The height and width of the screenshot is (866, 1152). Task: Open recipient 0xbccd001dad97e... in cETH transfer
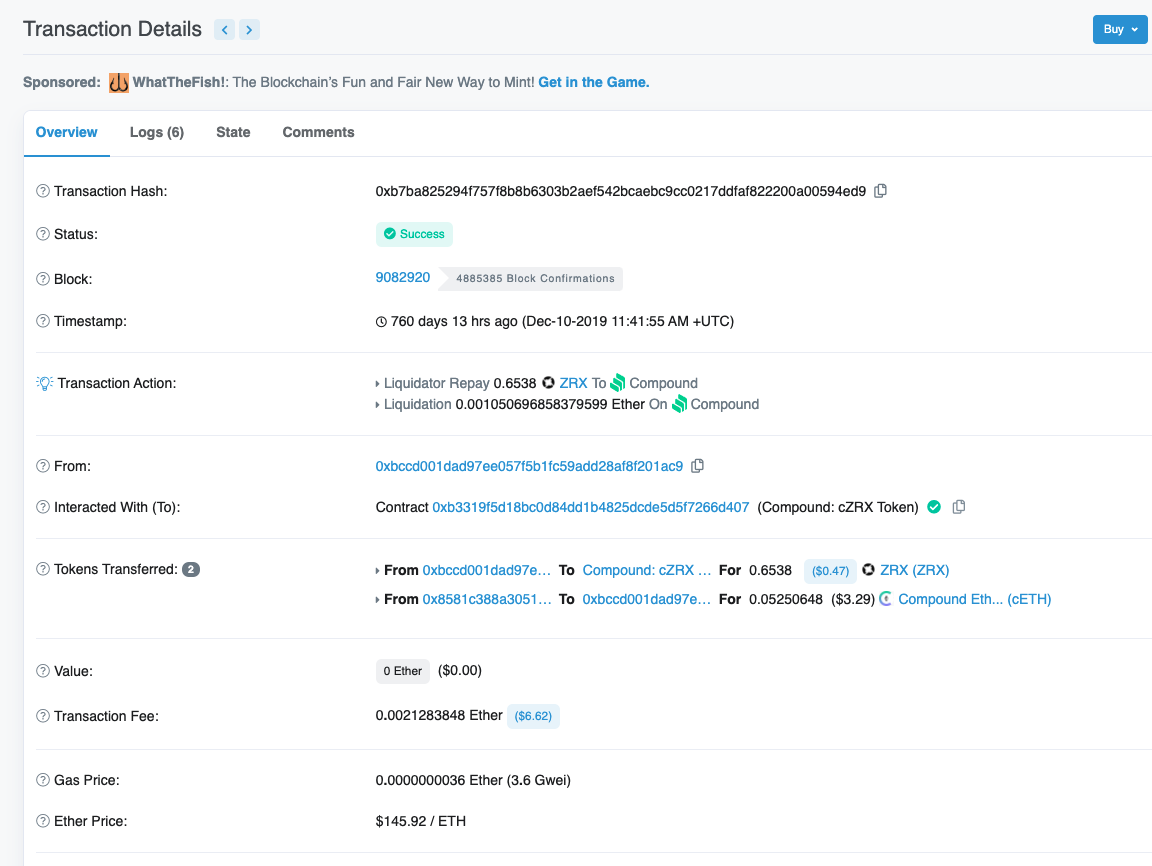coord(647,599)
